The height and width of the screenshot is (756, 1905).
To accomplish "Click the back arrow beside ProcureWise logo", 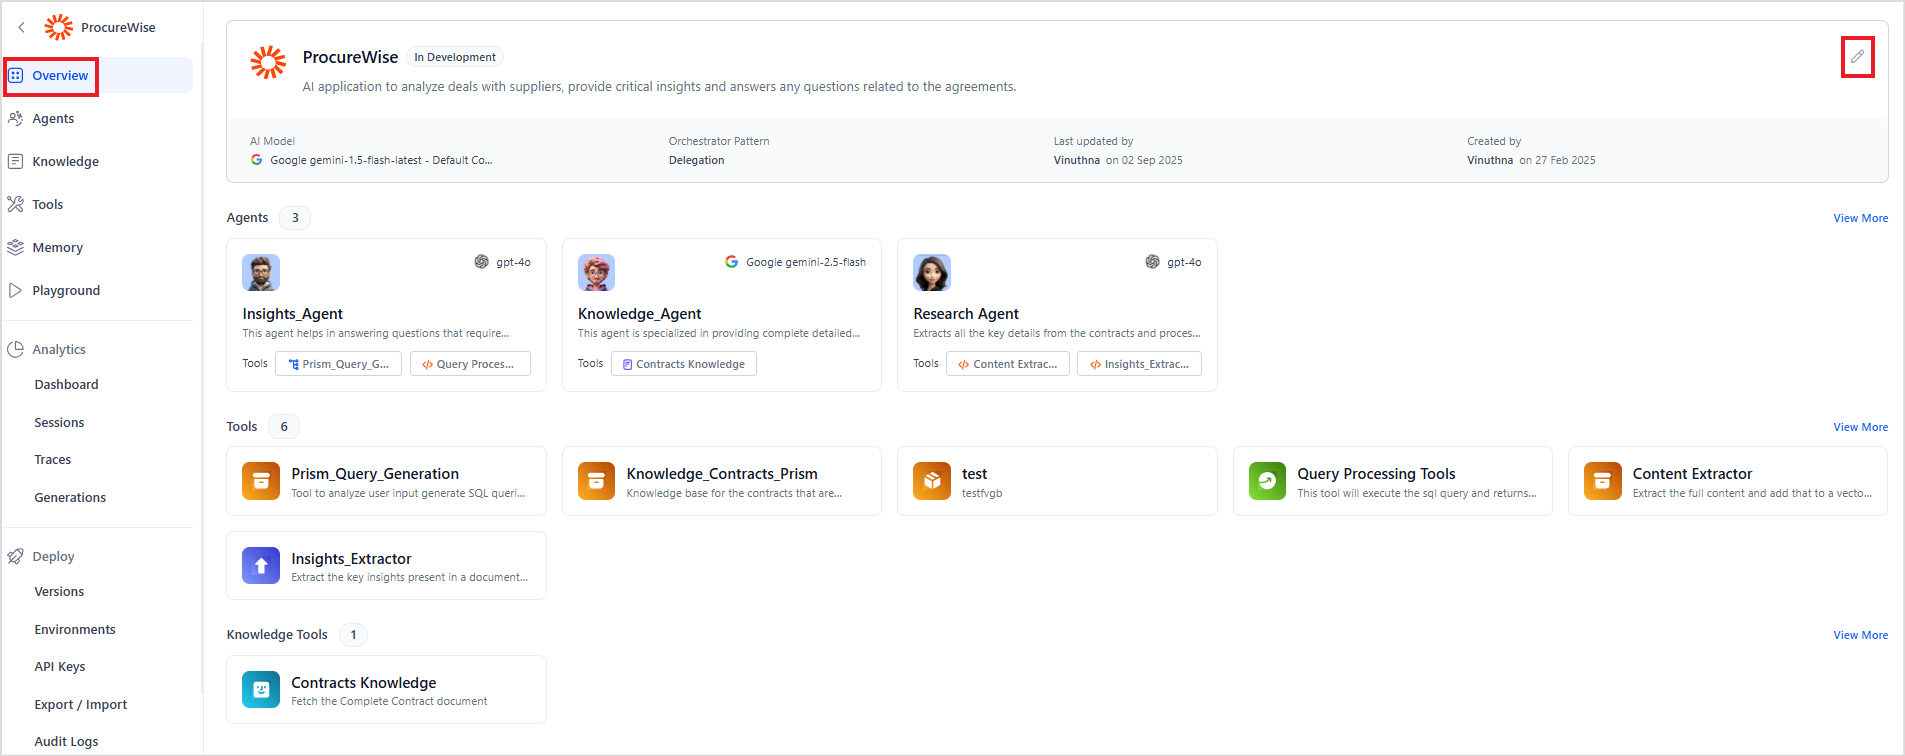I will coord(22,28).
